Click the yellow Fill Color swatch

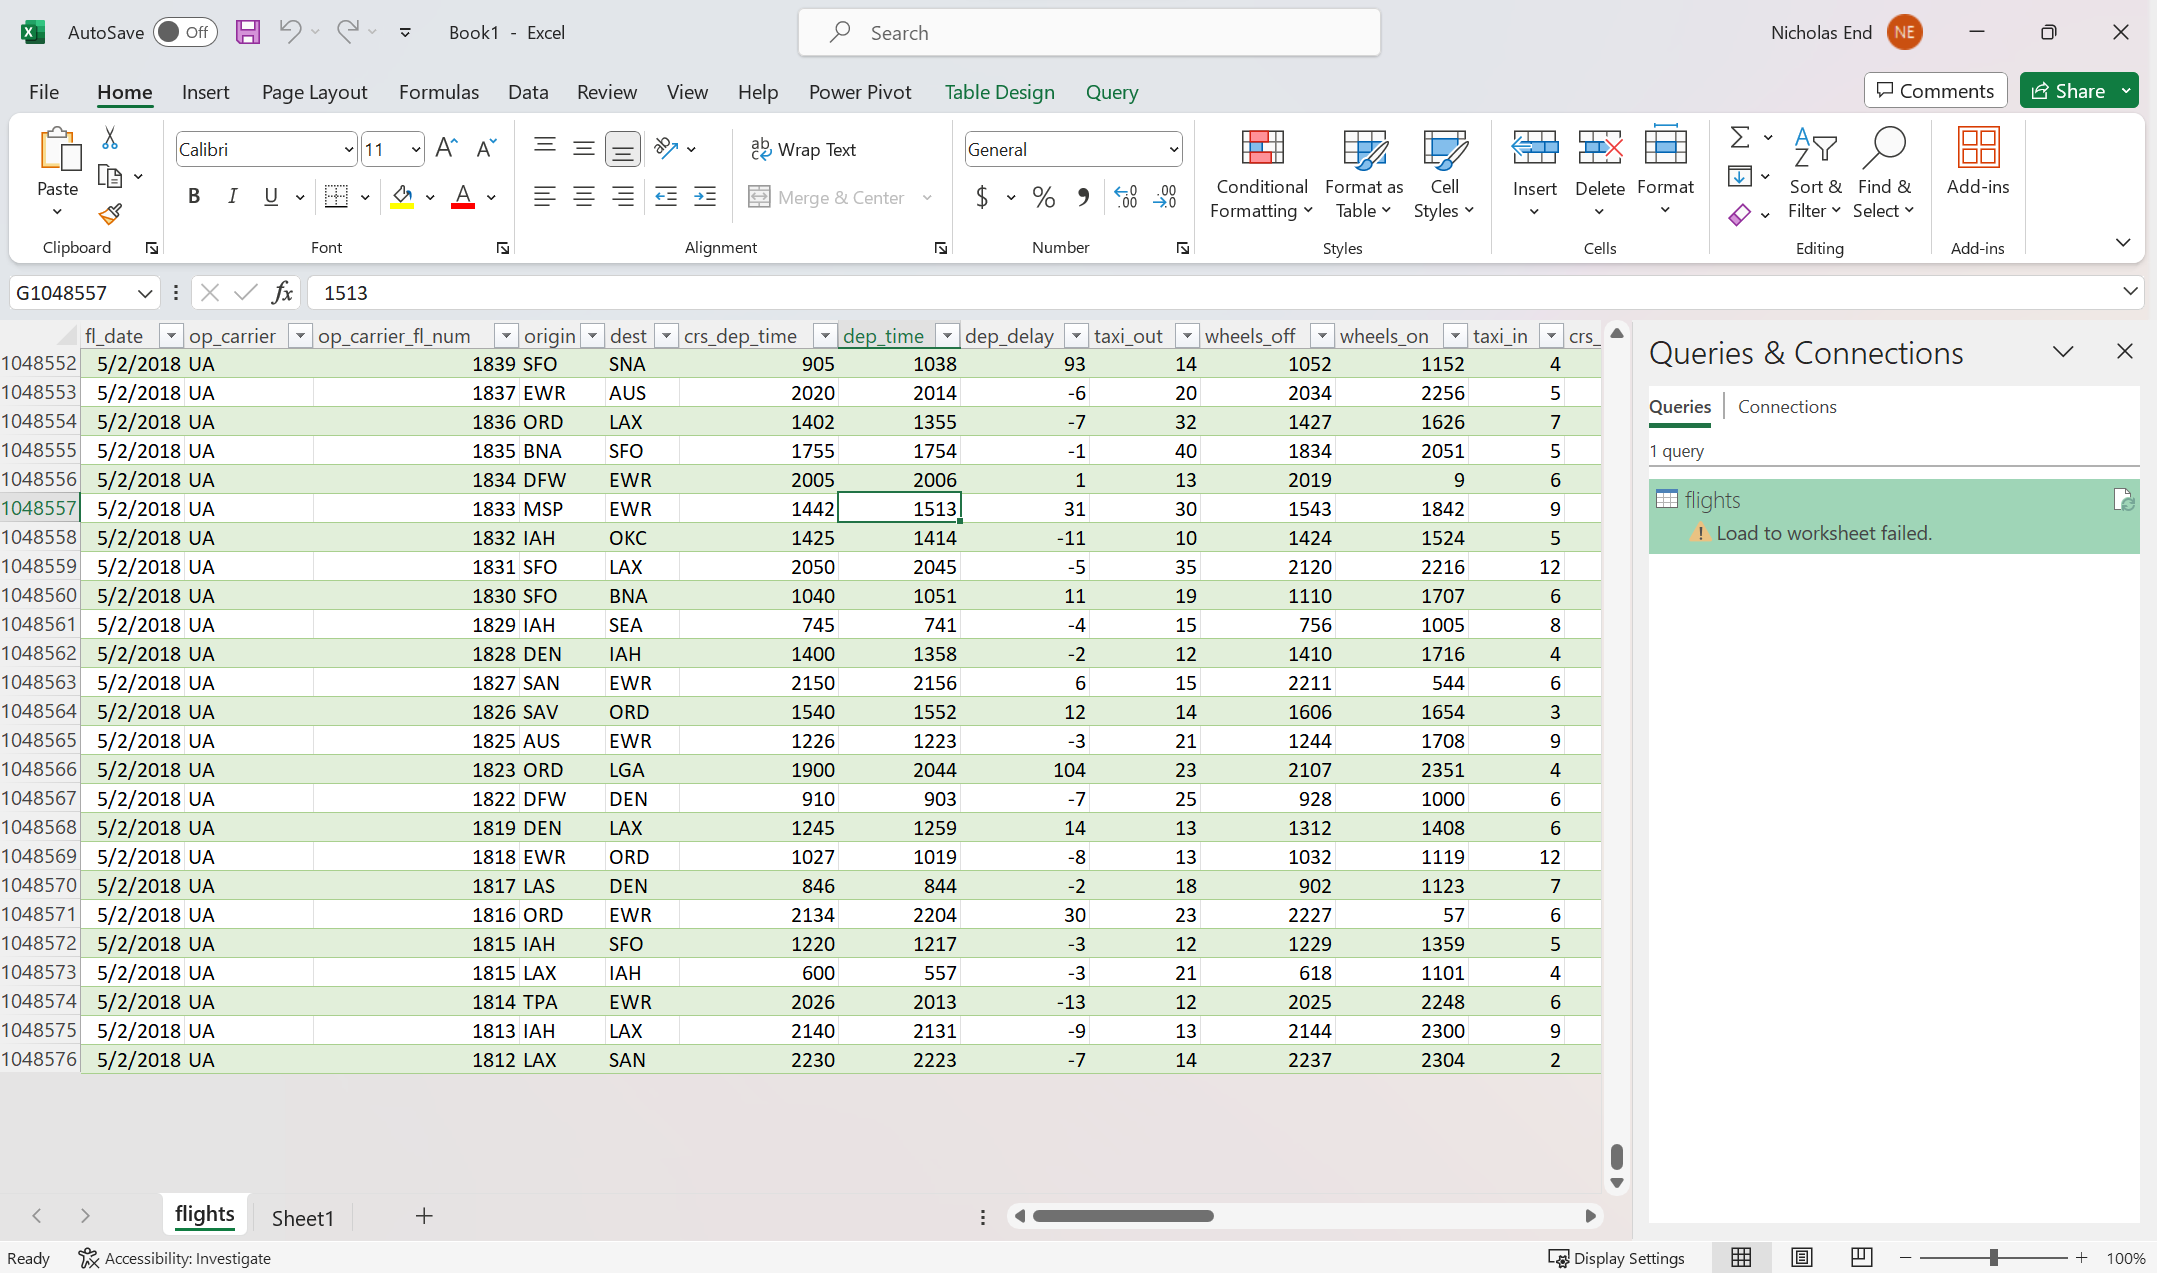coord(402,197)
